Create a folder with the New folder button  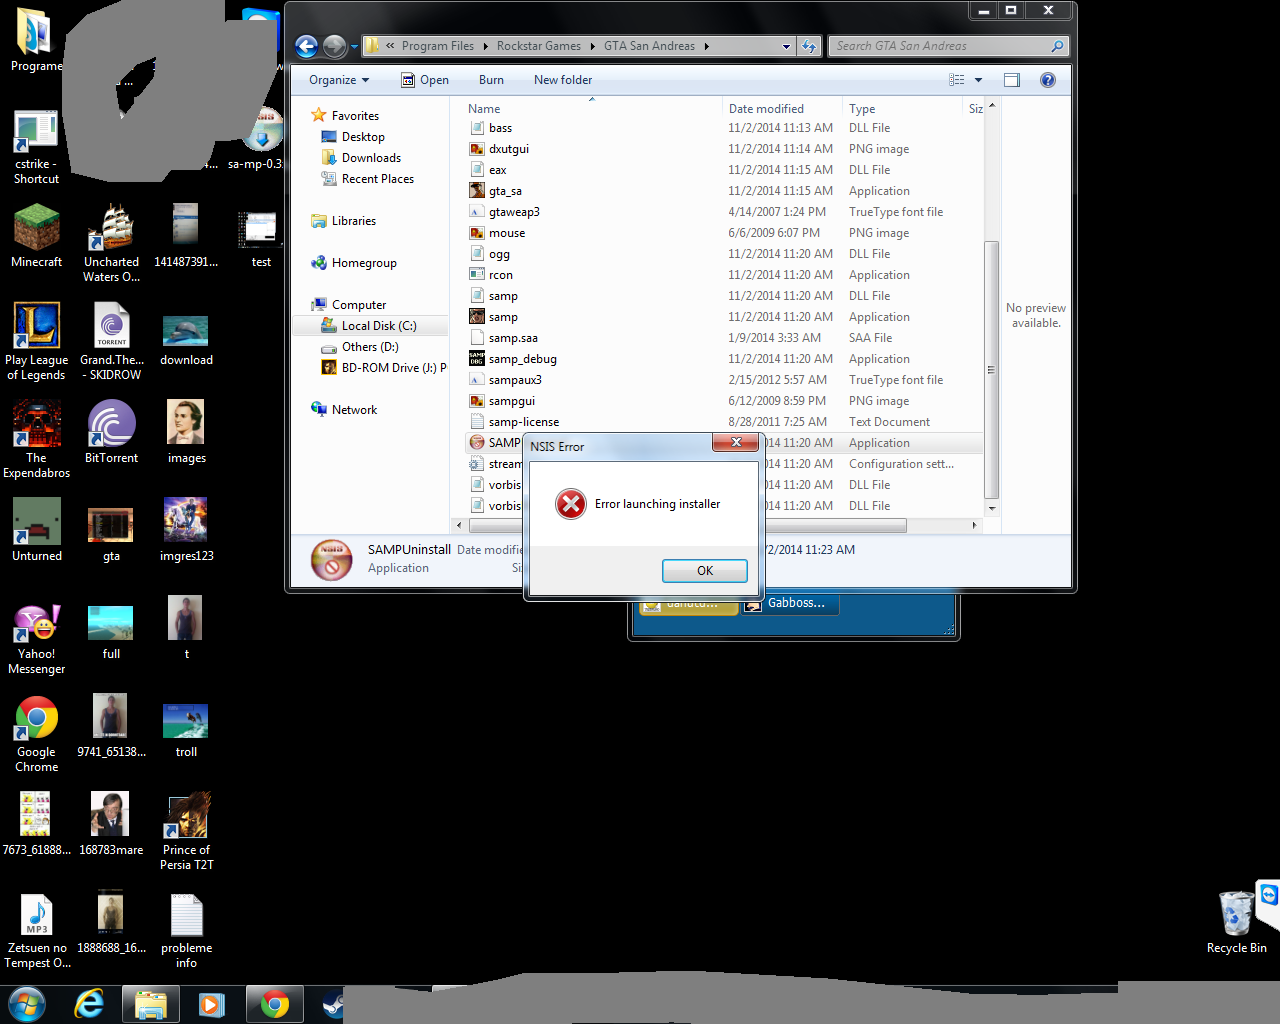(x=562, y=79)
